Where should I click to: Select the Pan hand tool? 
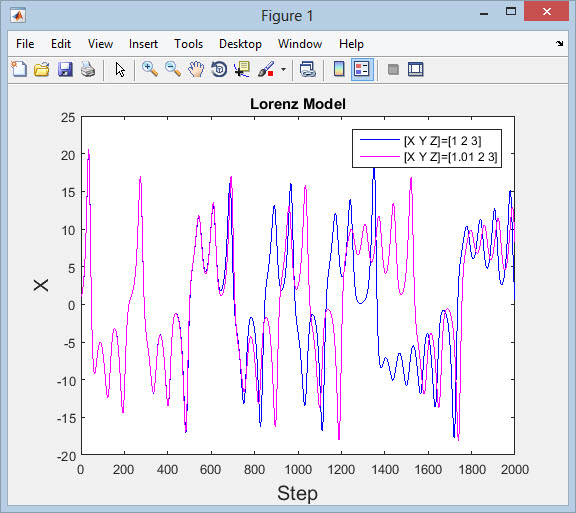(x=196, y=69)
